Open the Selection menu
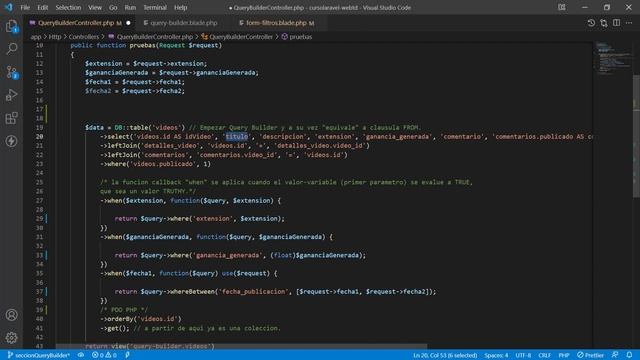The width and height of the screenshot is (640, 360). pyautogui.click(x=68, y=7)
